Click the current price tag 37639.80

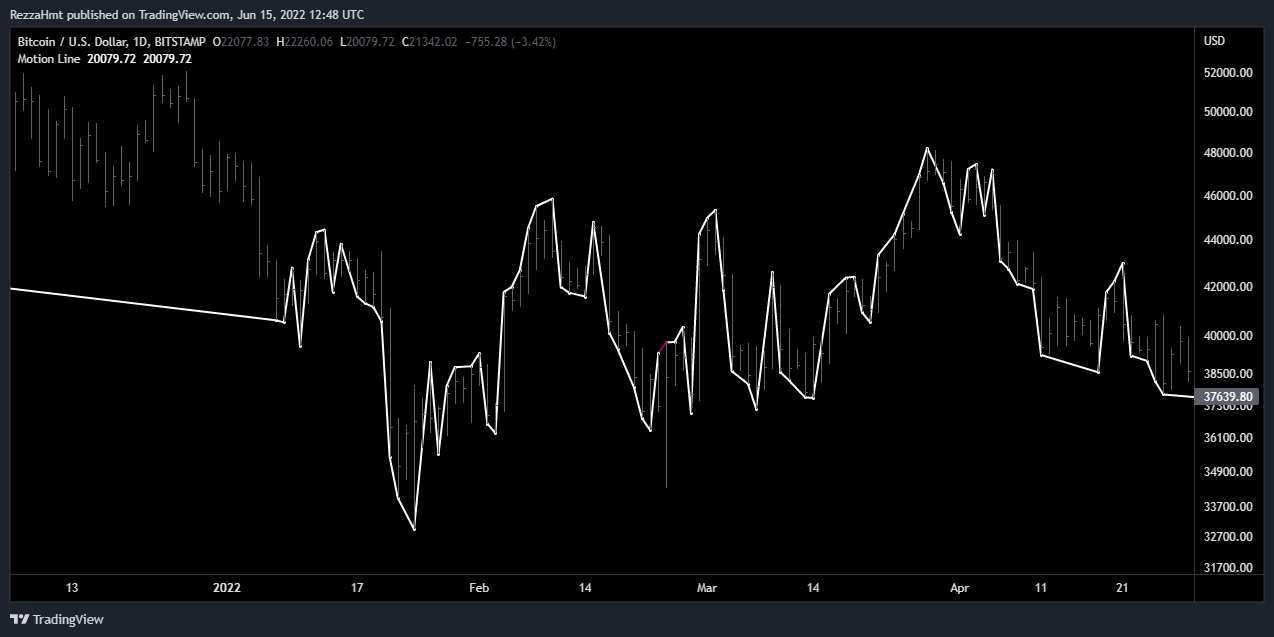pos(1230,396)
